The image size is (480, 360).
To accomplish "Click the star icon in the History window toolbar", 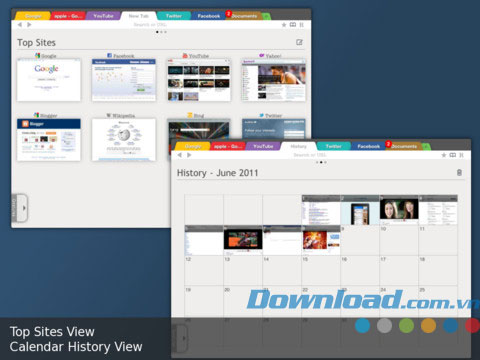I will point(444,155).
